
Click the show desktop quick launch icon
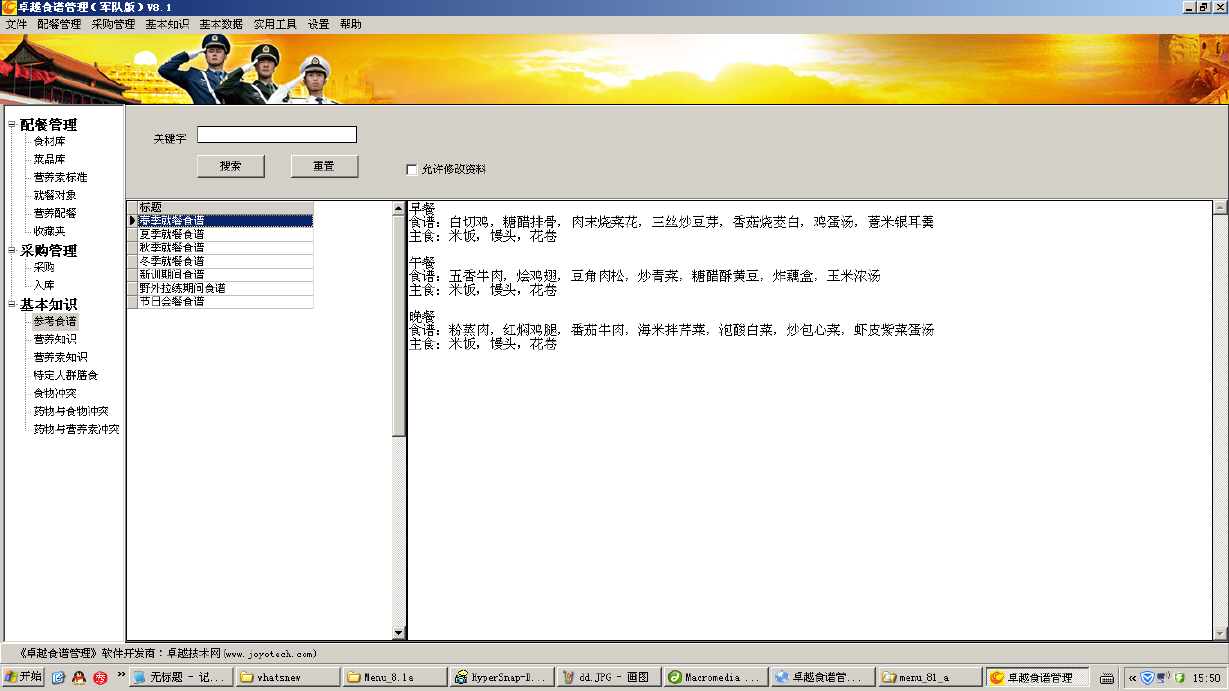(x=58, y=677)
